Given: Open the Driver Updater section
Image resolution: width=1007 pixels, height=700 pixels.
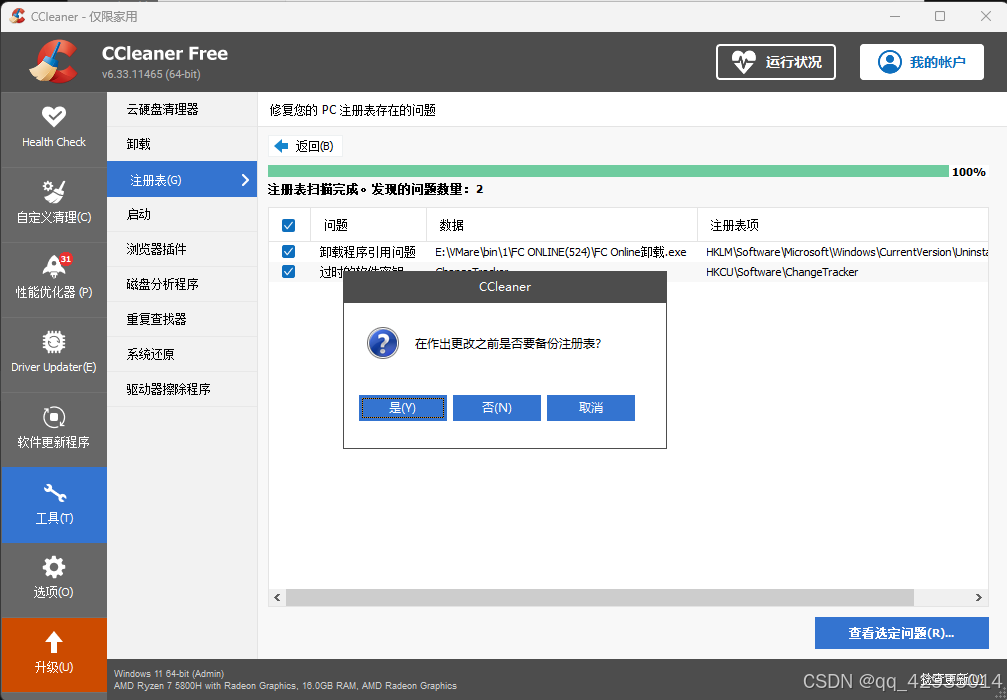Looking at the screenshot, I should tap(54, 355).
